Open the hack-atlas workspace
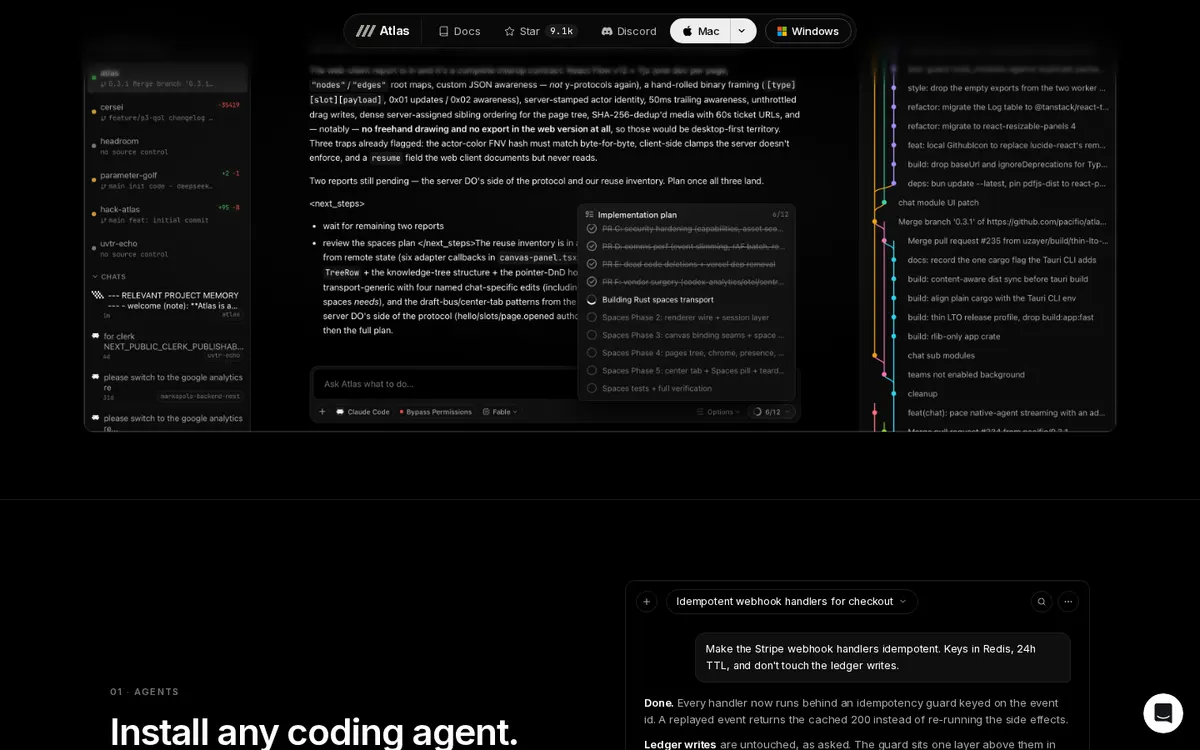This screenshot has width=1200, height=750. (x=166, y=214)
